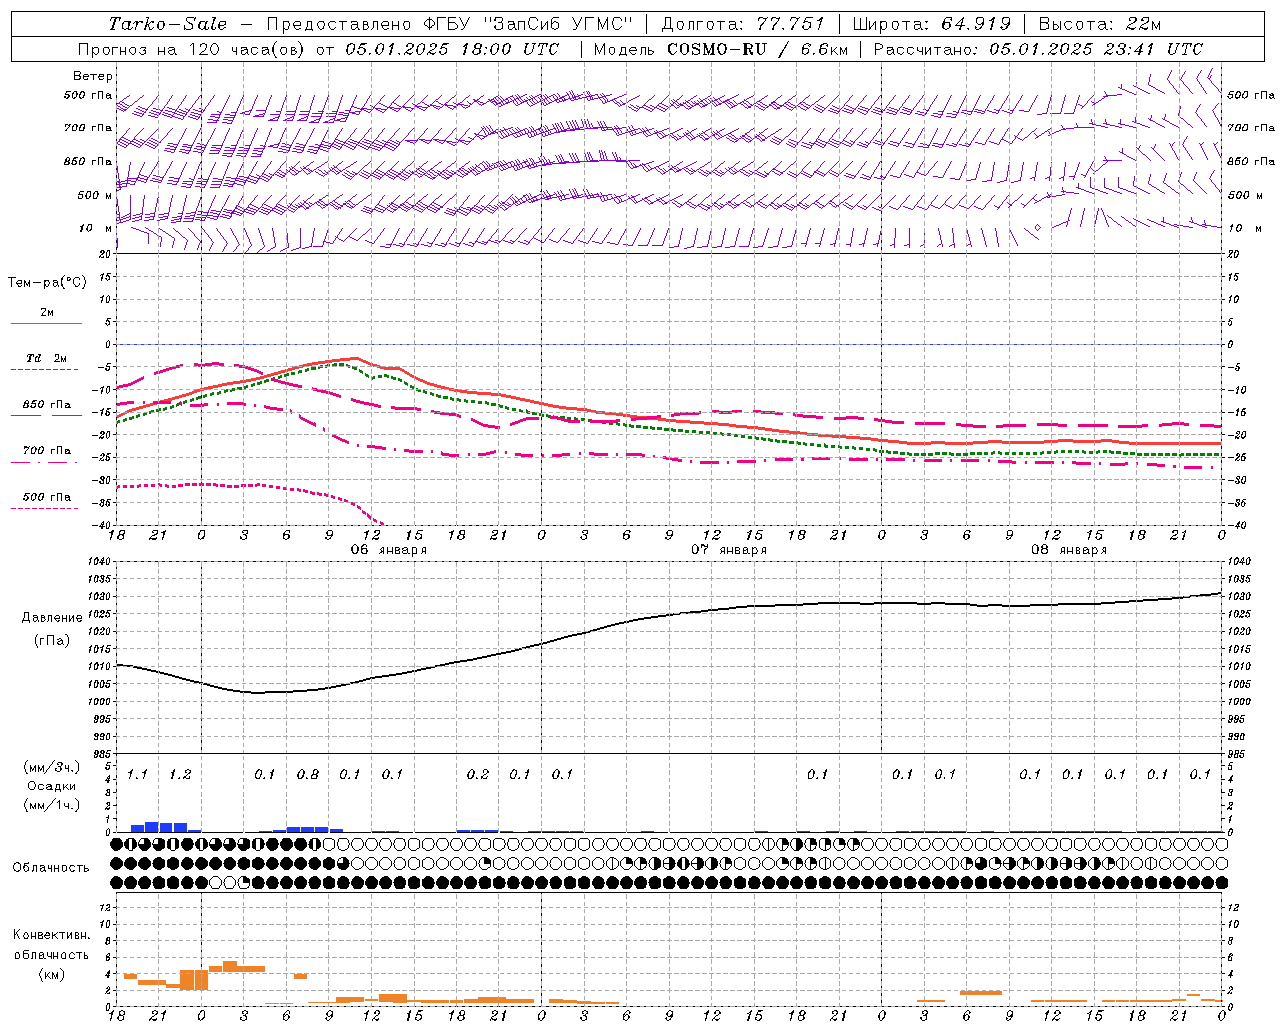Screen dimensions: 1280x1024
Task: Click the Ветер panel label
Action: point(93,76)
